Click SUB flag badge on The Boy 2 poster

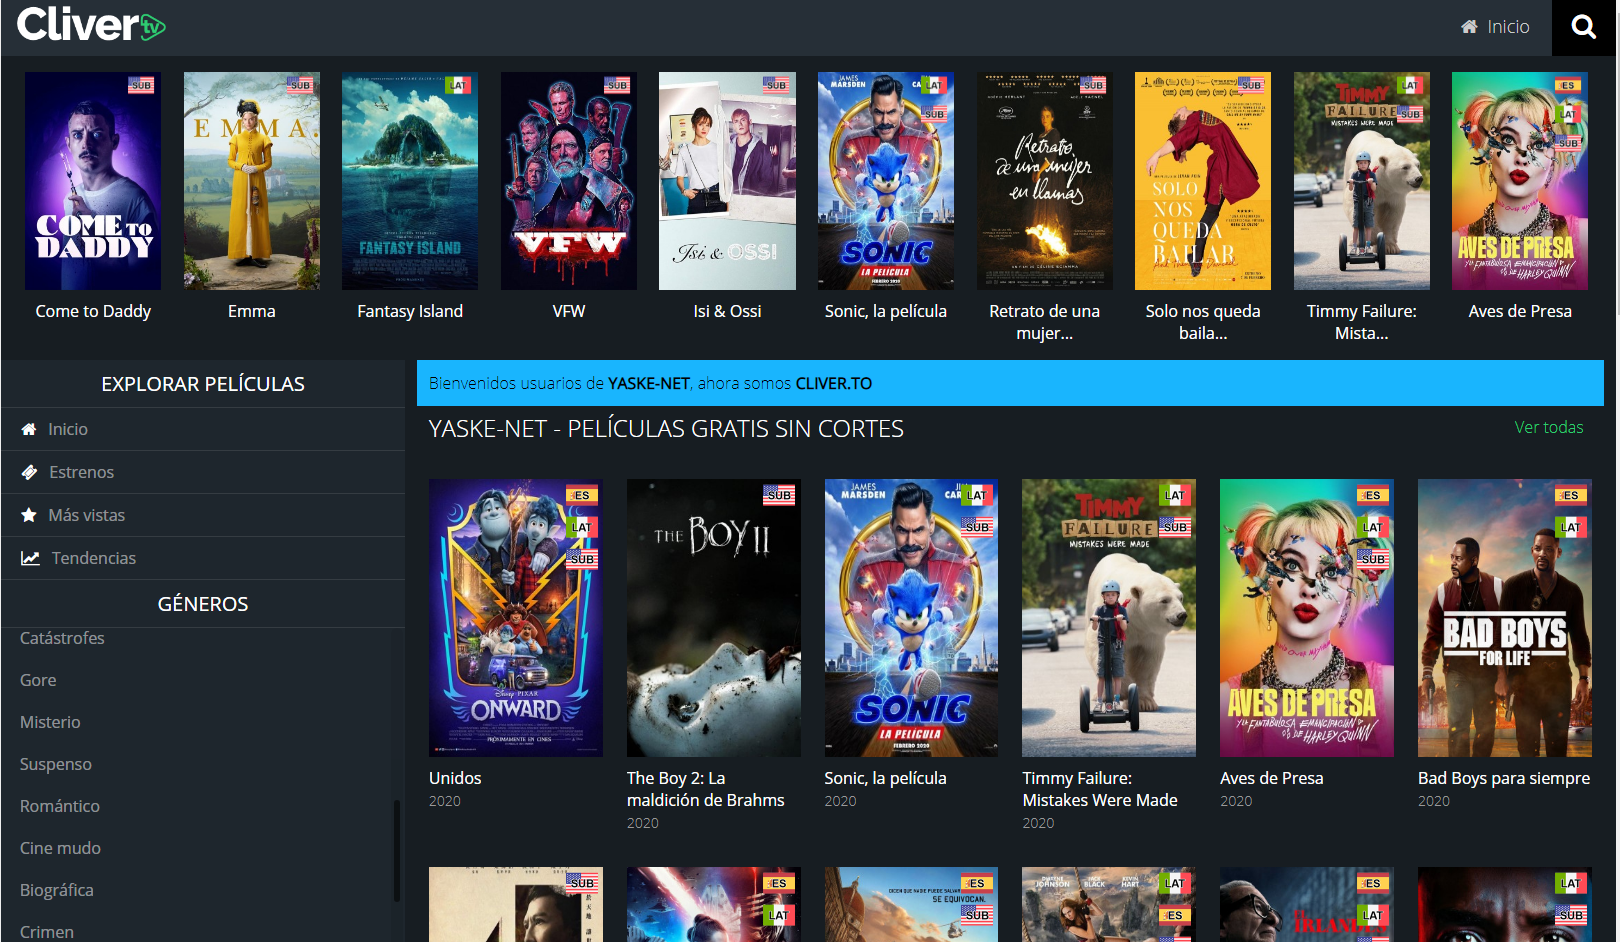click(x=779, y=495)
